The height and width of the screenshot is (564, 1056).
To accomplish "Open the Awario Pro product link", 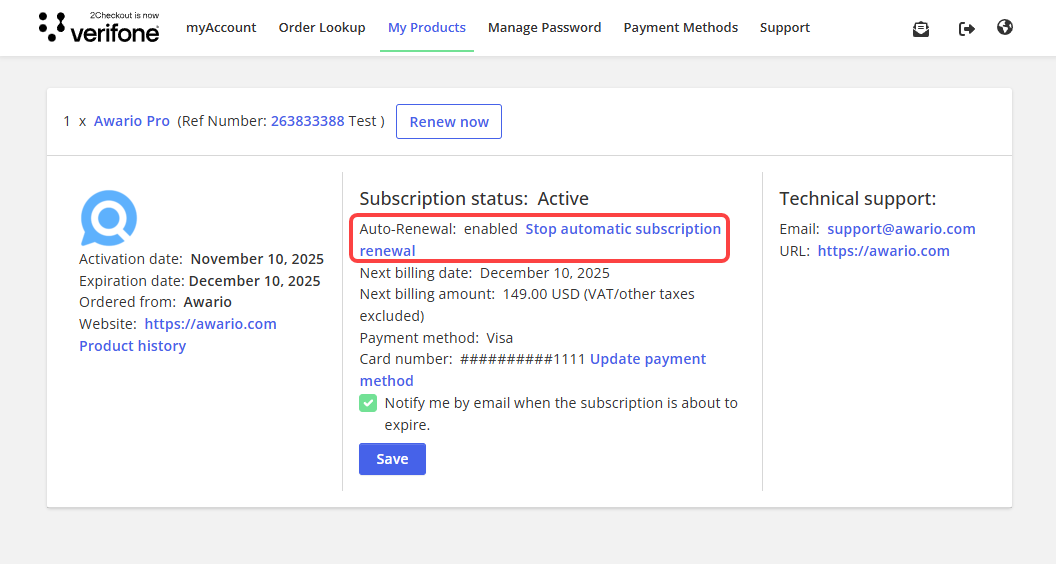I will (x=132, y=121).
